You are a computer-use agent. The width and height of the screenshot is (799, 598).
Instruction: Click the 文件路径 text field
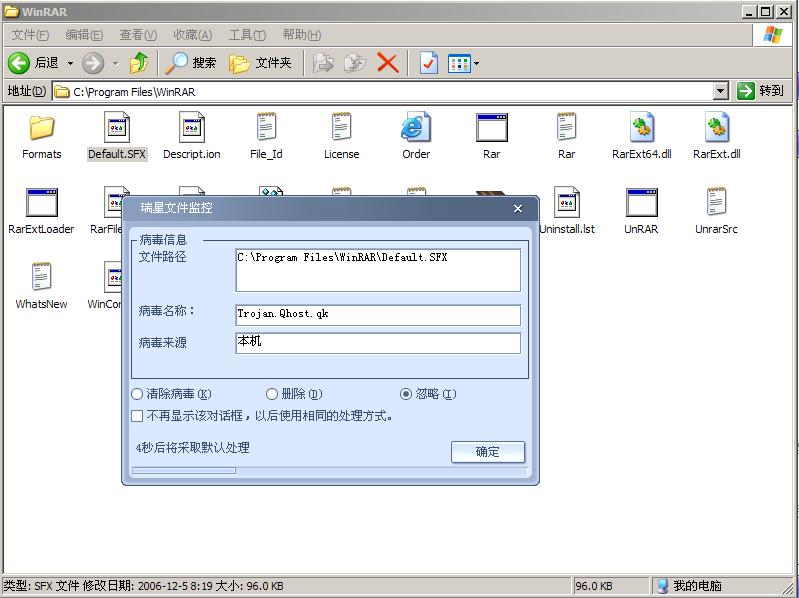pos(378,270)
